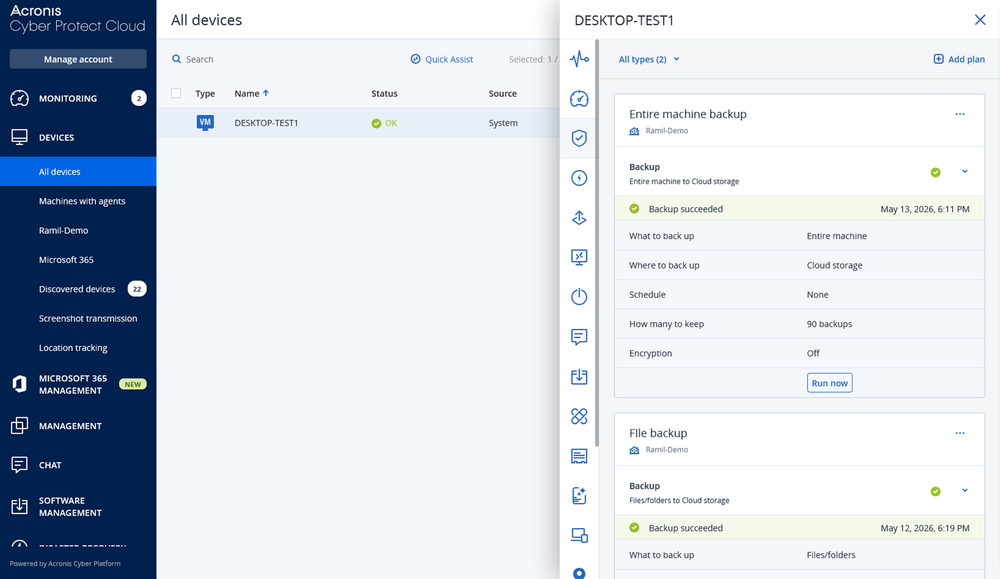Viewport: 1000px width, 579px height.
Task: Open the three-dot menu for Entire machine backup
Action: pyautogui.click(x=960, y=114)
